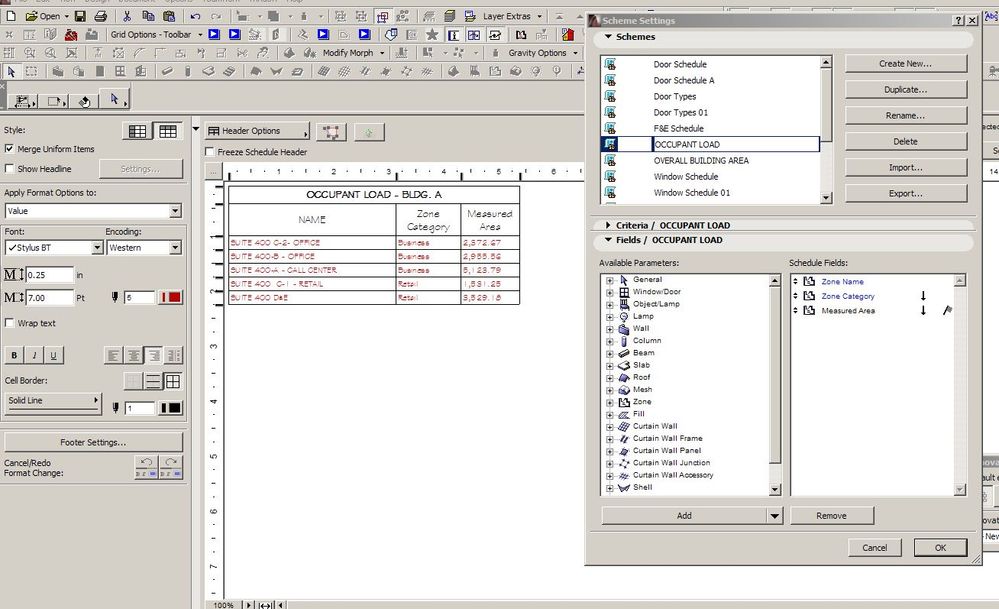
Task: Enable the Show Headline checkbox
Action: pos(10,169)
